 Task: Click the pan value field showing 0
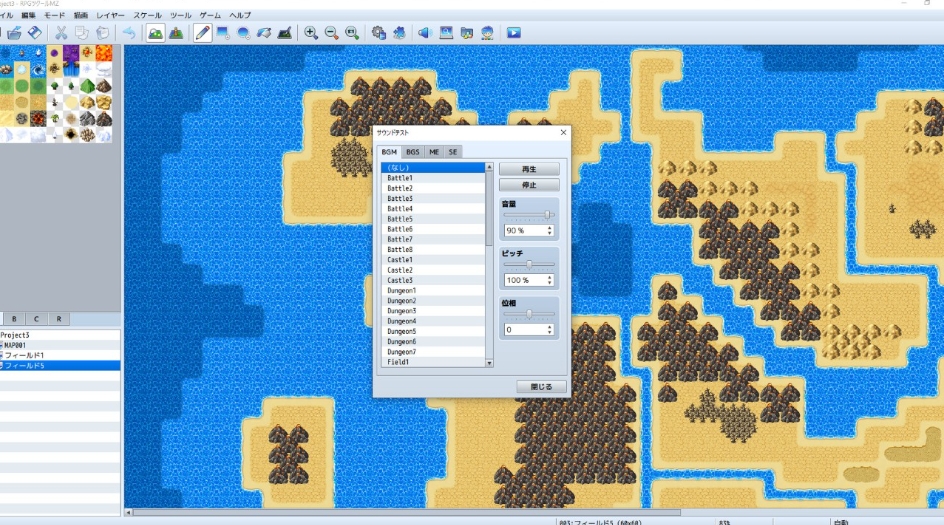pos(529,330)
